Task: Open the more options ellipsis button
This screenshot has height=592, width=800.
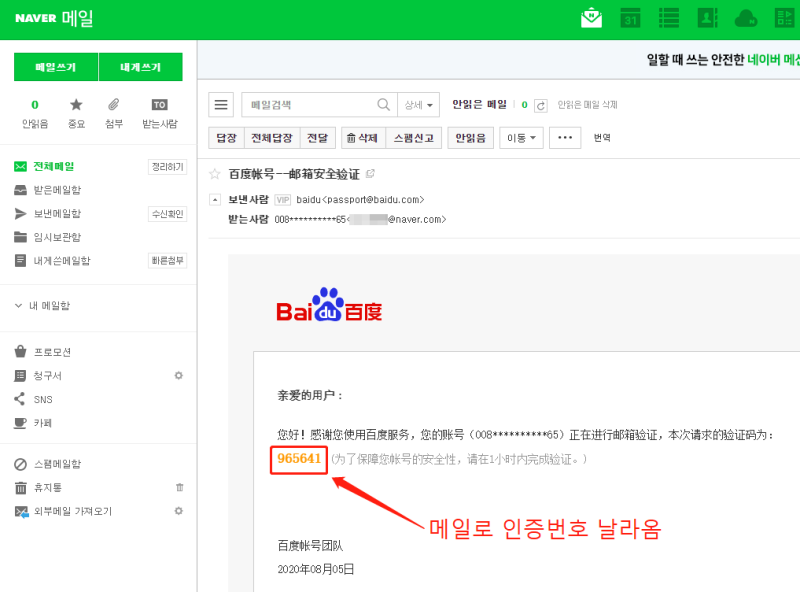Action: pos(565,138)
